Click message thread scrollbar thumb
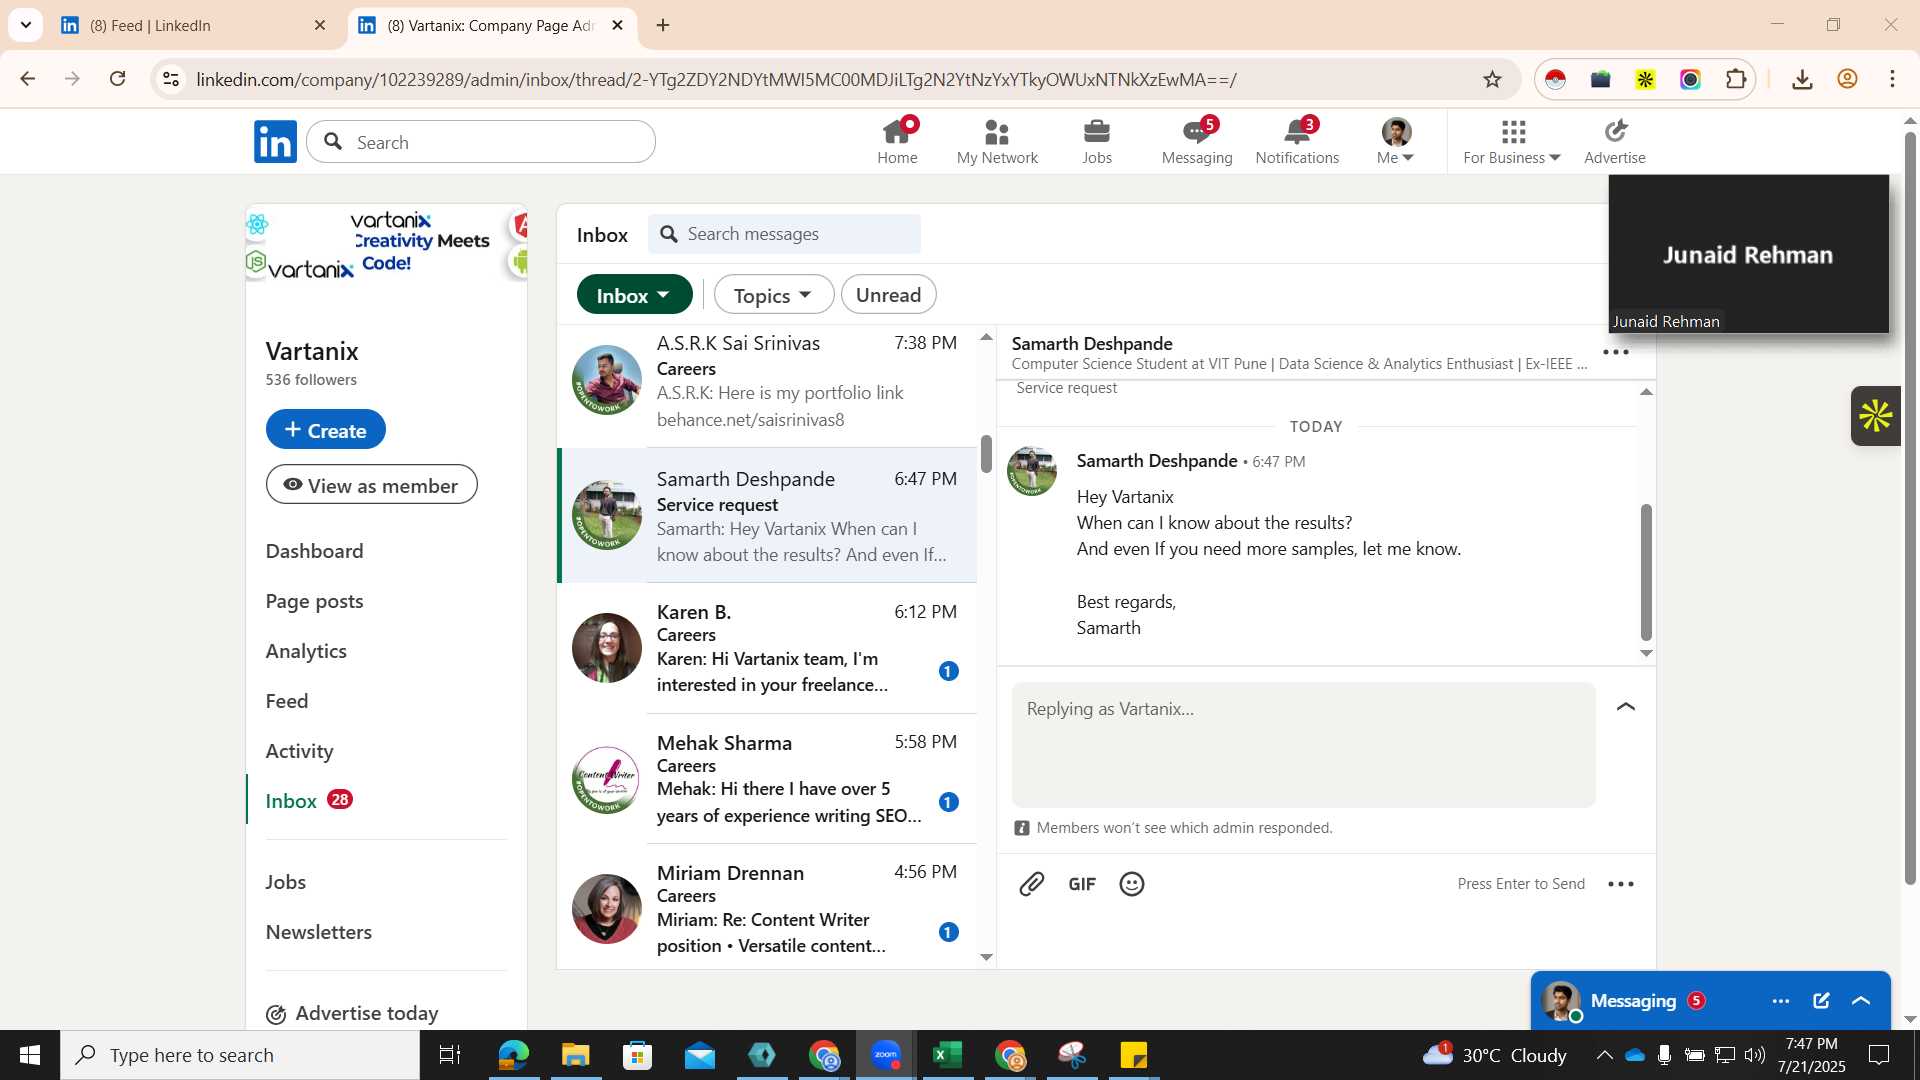Viewport: 1920px width, 1080px height. pyautogui.click(x=1646, y=572)
